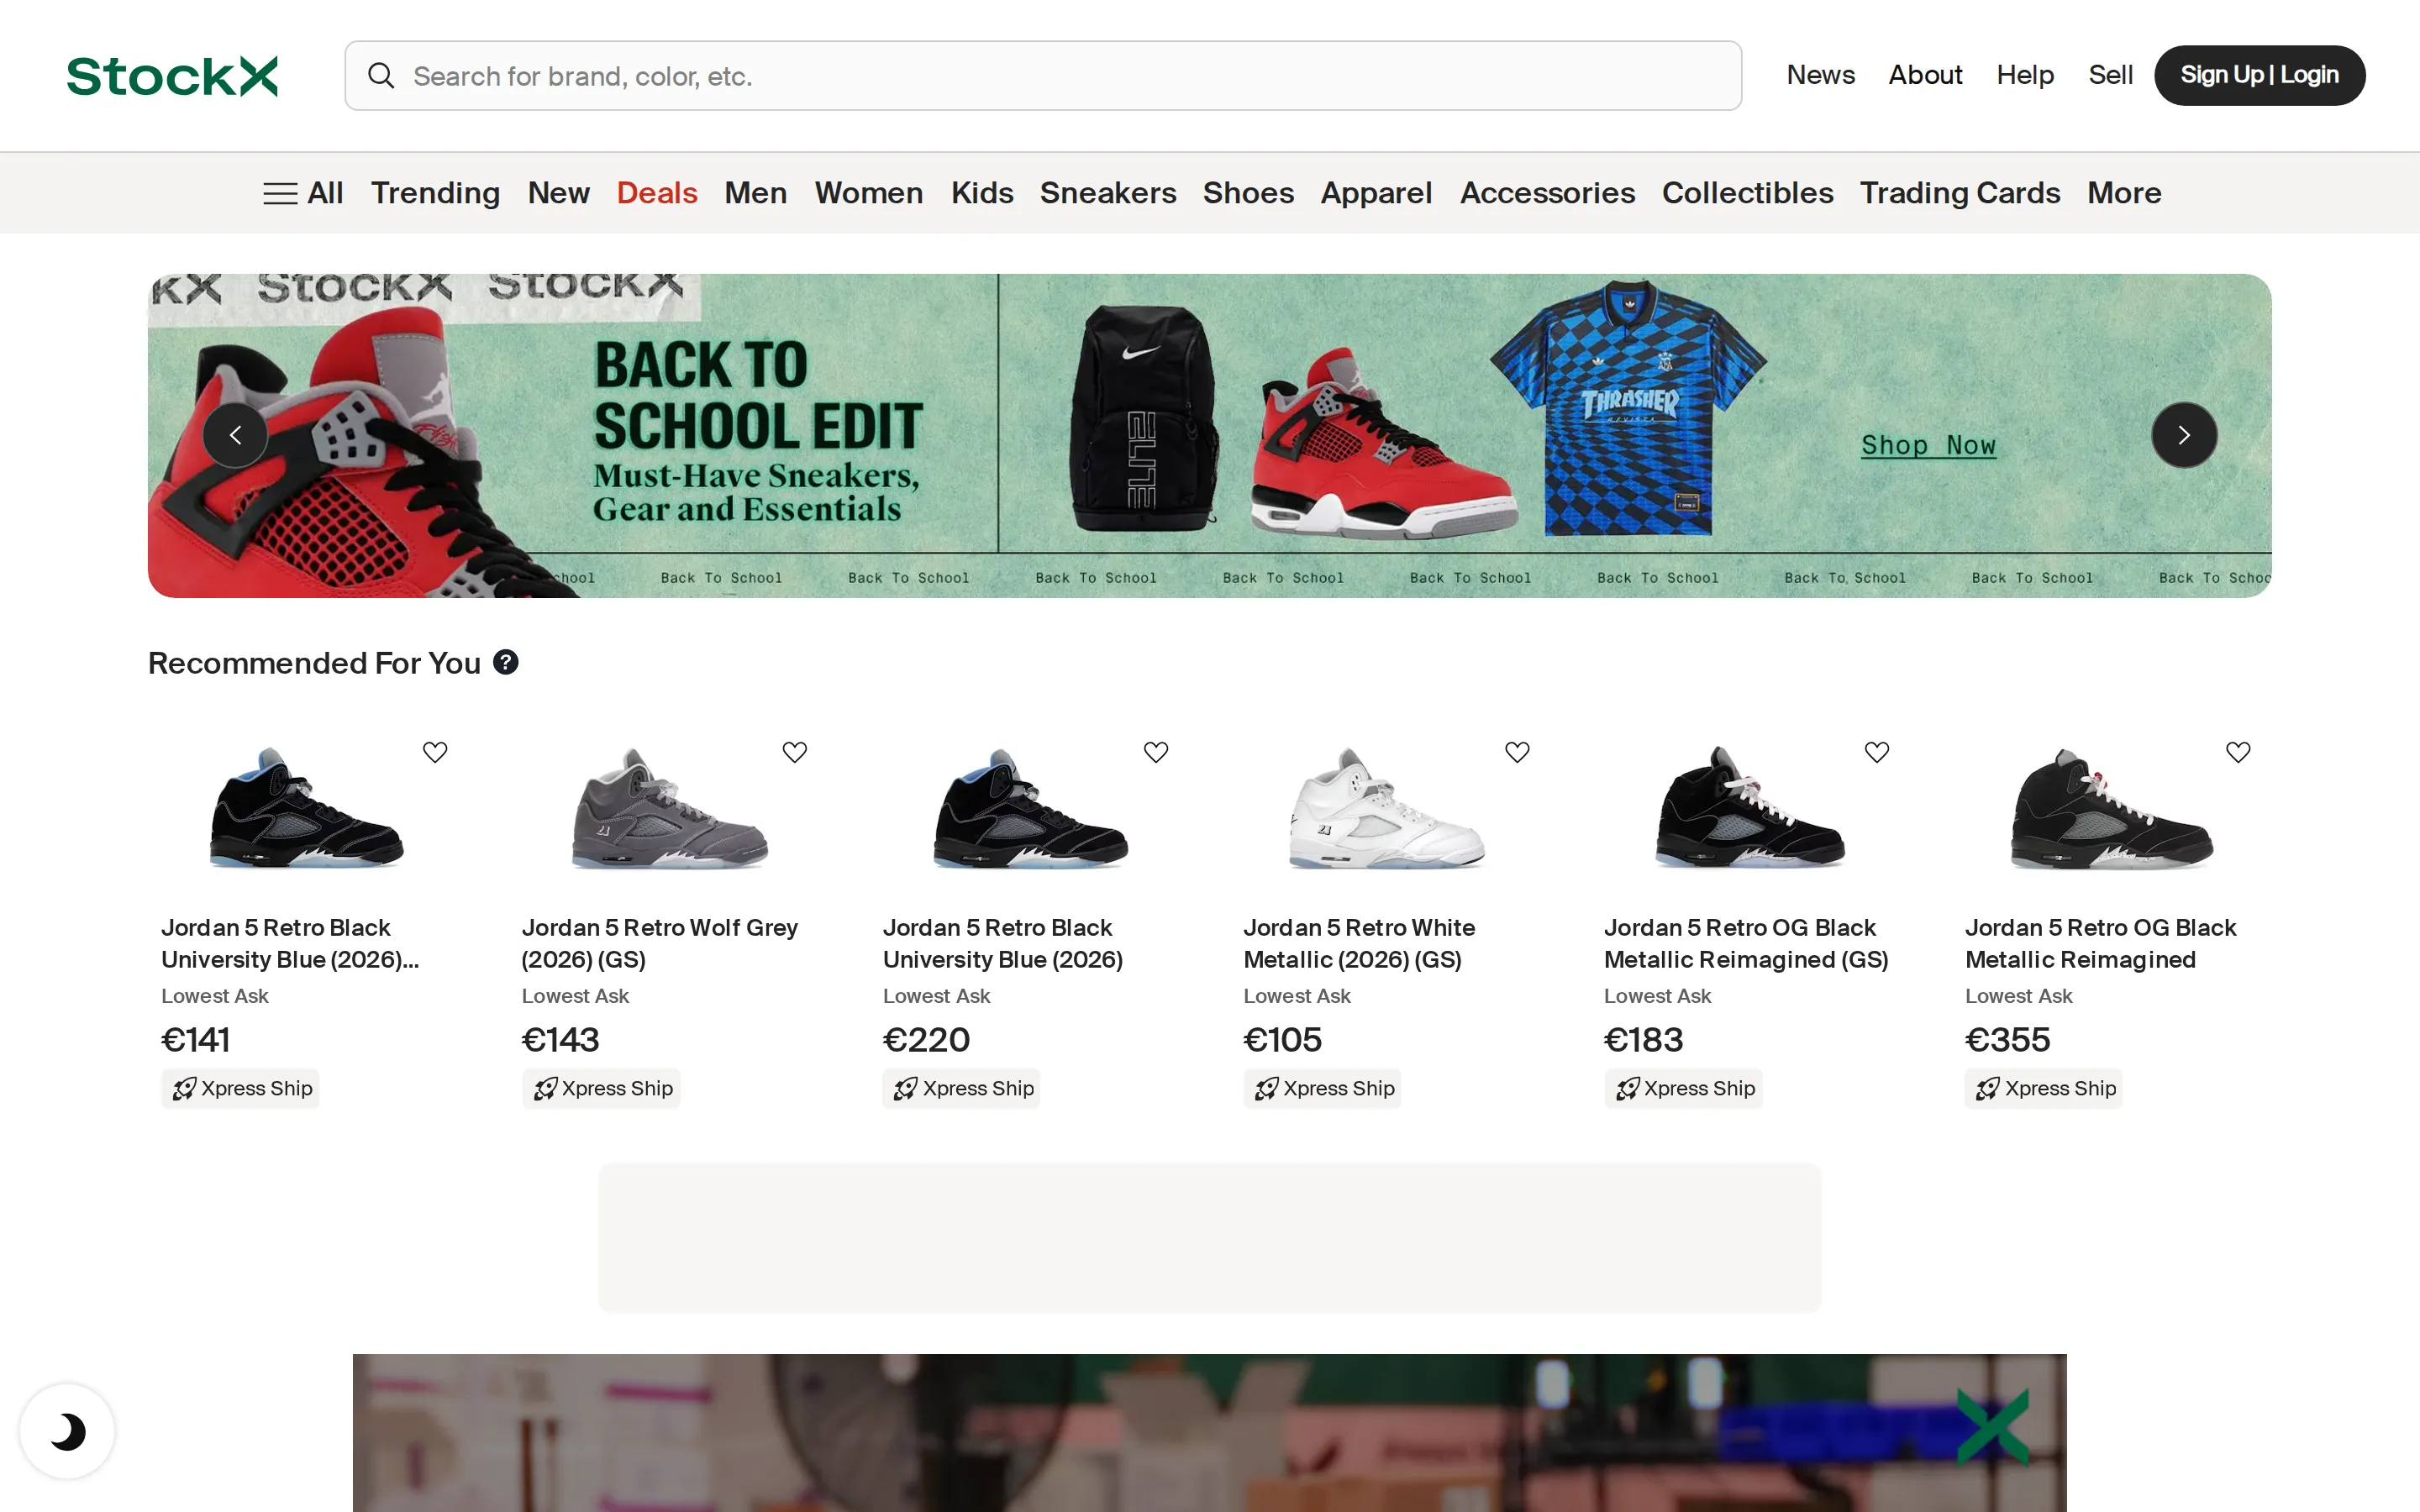Open the All hamburger menu
The height and width of the screenshot is (1512, 2420).
click(x=303, y=193)
